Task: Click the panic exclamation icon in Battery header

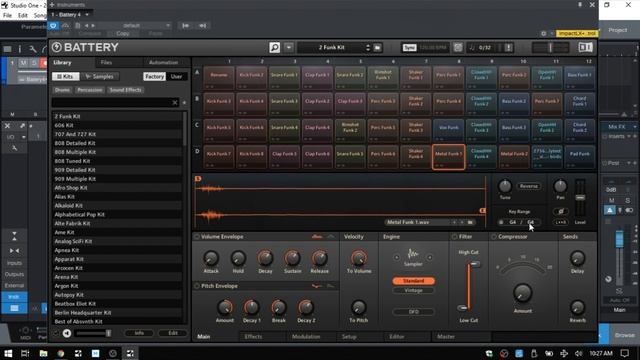Action: pos(509,48)
